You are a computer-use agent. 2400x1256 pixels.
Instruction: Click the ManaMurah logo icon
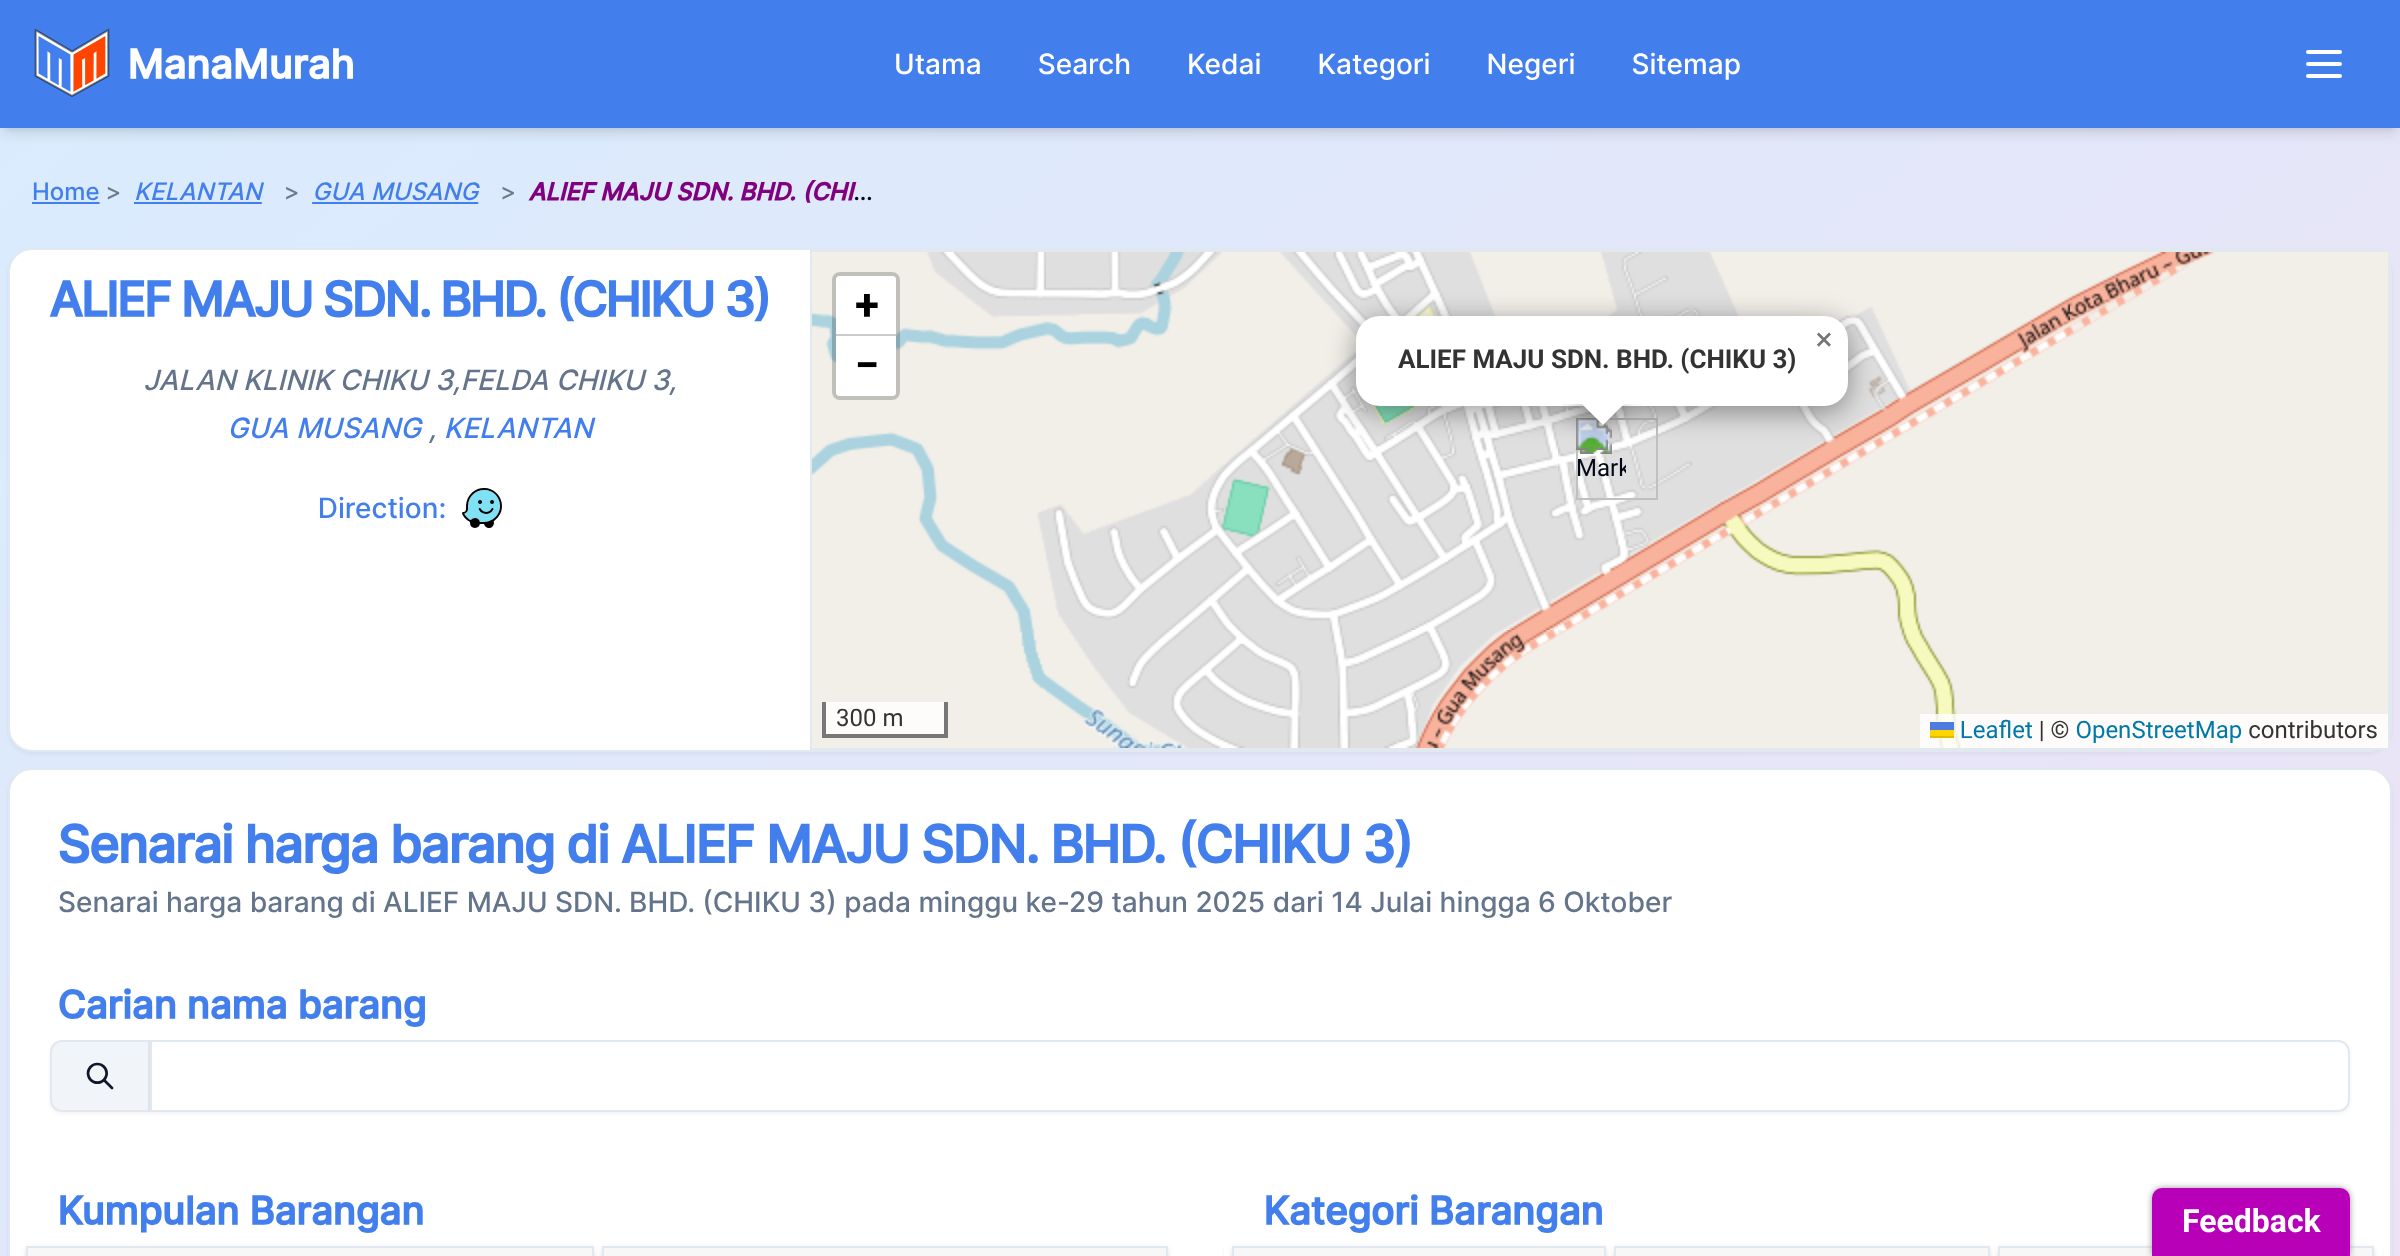(70, 63)
